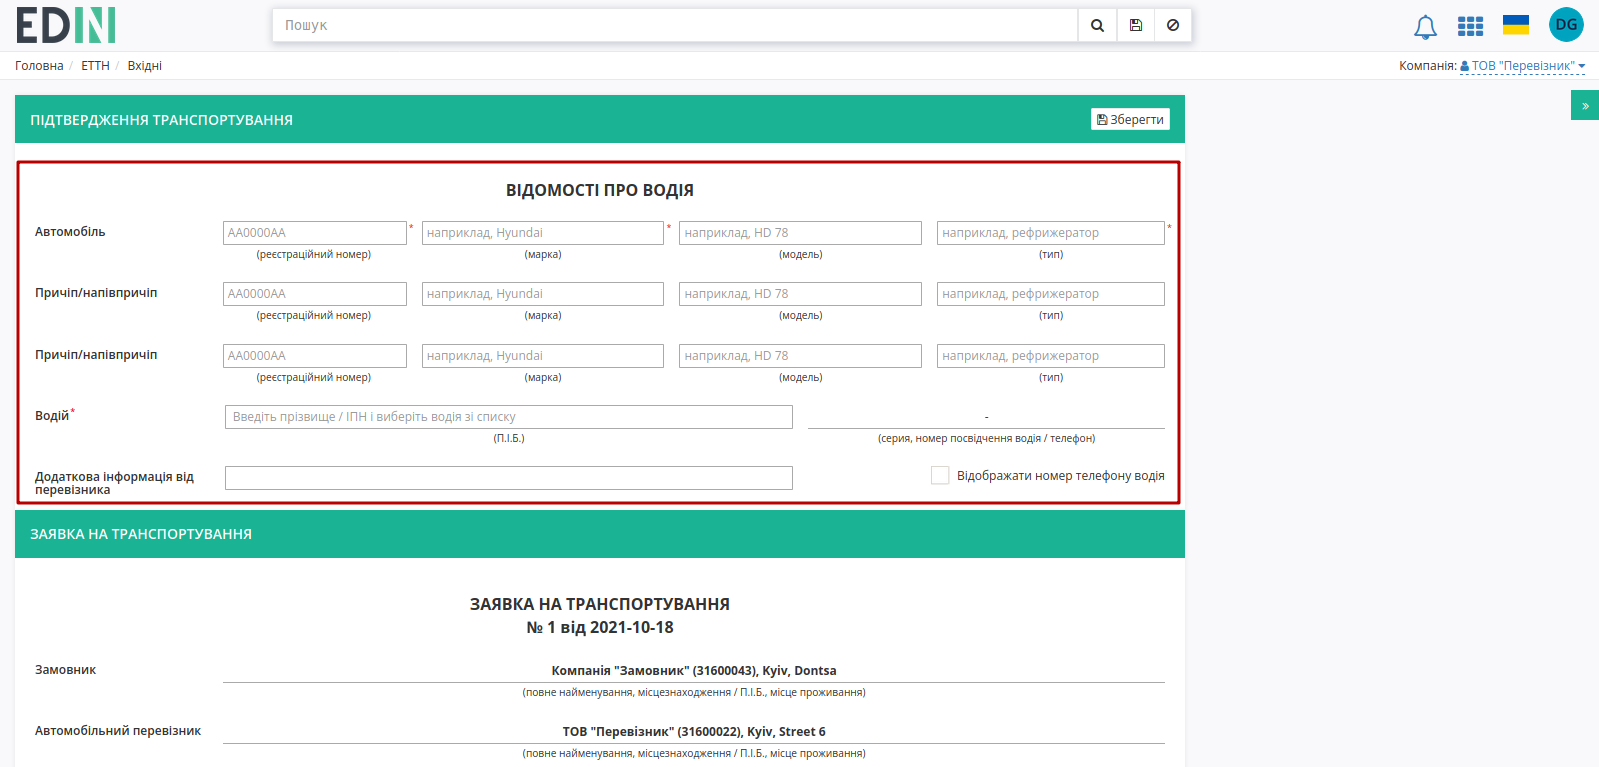The image size is (1599, 767).
Task: Go to Головна breadcrumb
Action: pyautogui.click(x=39, y=66)
